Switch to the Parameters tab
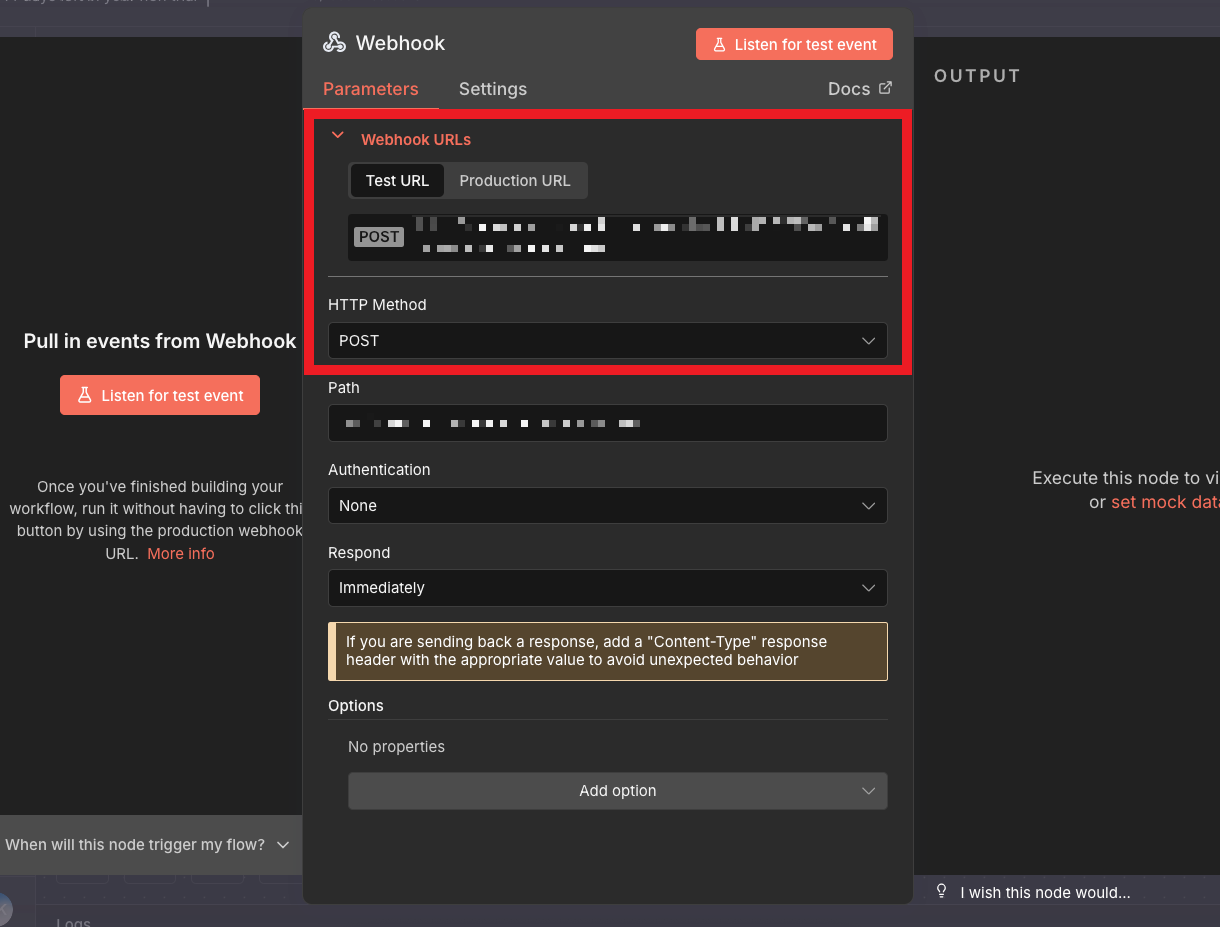The width and height of the screenshot is (1220, 927). 371,89
